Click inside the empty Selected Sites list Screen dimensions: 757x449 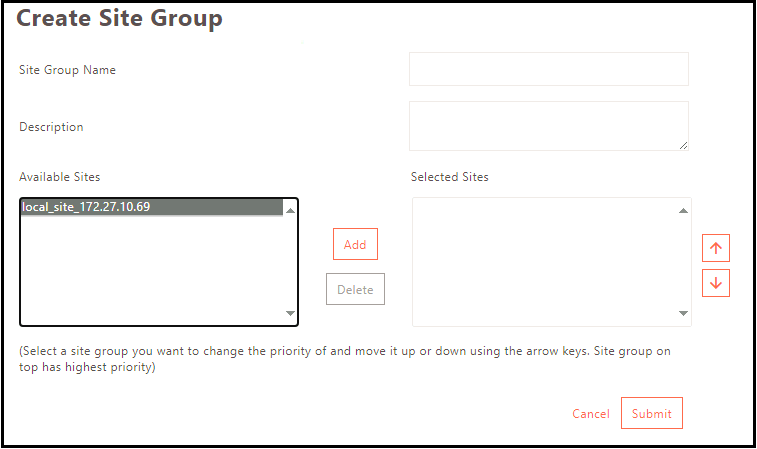coord(546,262)
